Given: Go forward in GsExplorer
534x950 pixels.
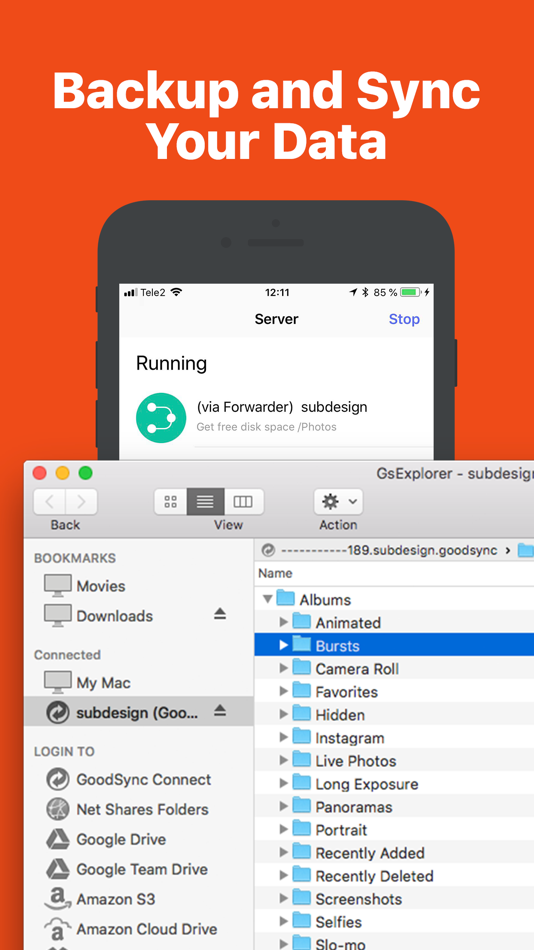Looking at the screenshot, I should pos(81,502).
